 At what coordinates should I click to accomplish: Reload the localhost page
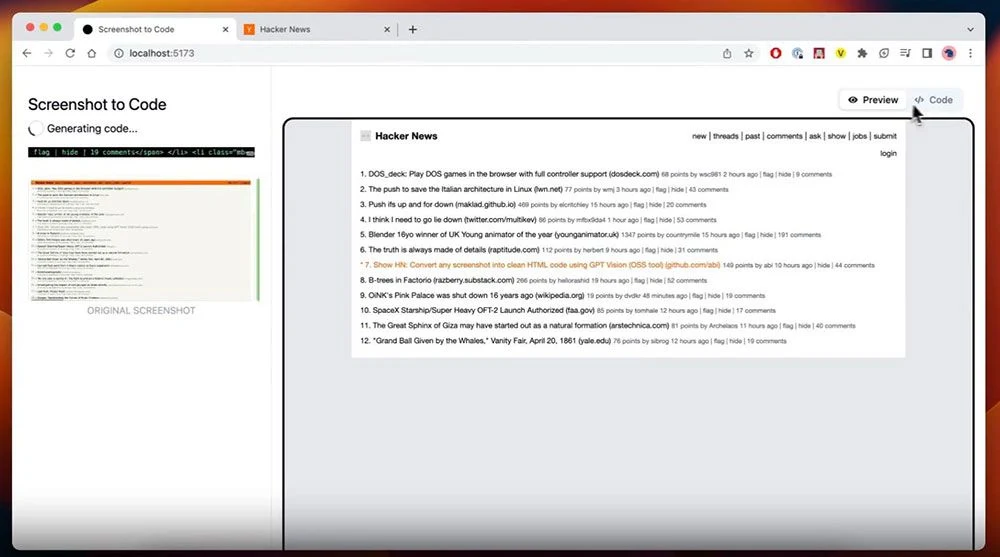pyautogui.click(x=70, y=54)
